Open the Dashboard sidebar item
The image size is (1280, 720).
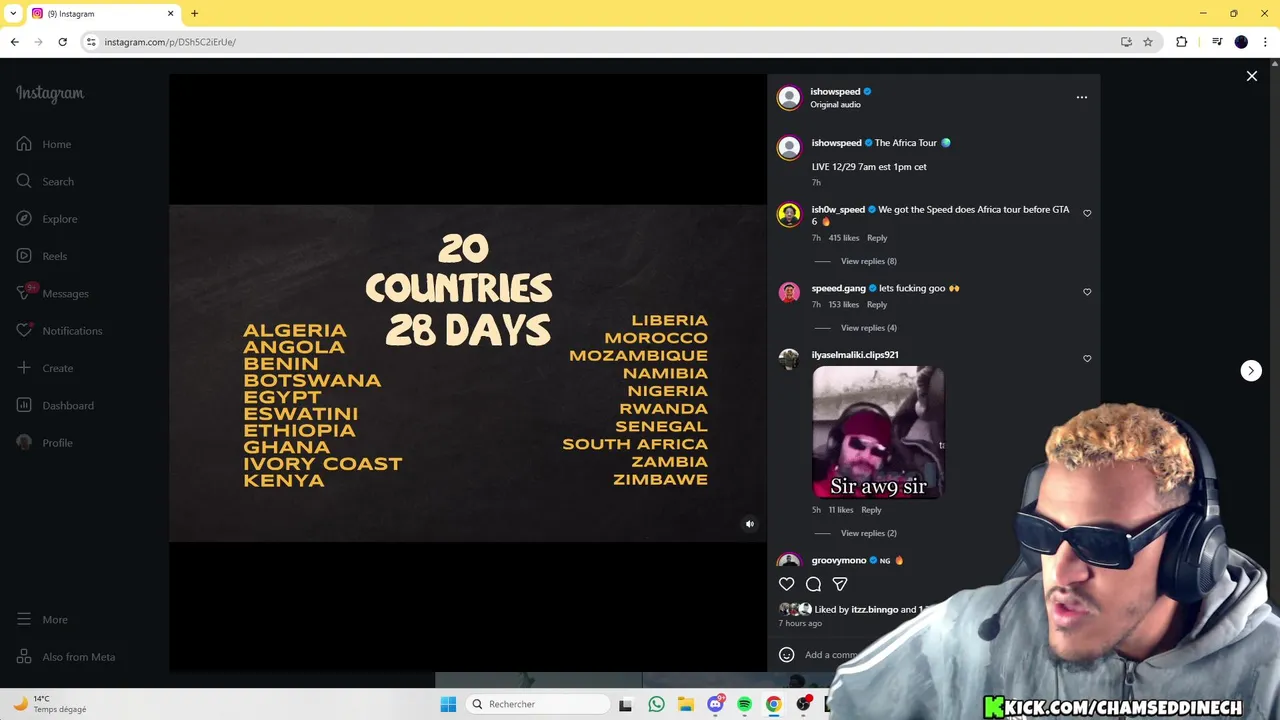coord(55,405)
